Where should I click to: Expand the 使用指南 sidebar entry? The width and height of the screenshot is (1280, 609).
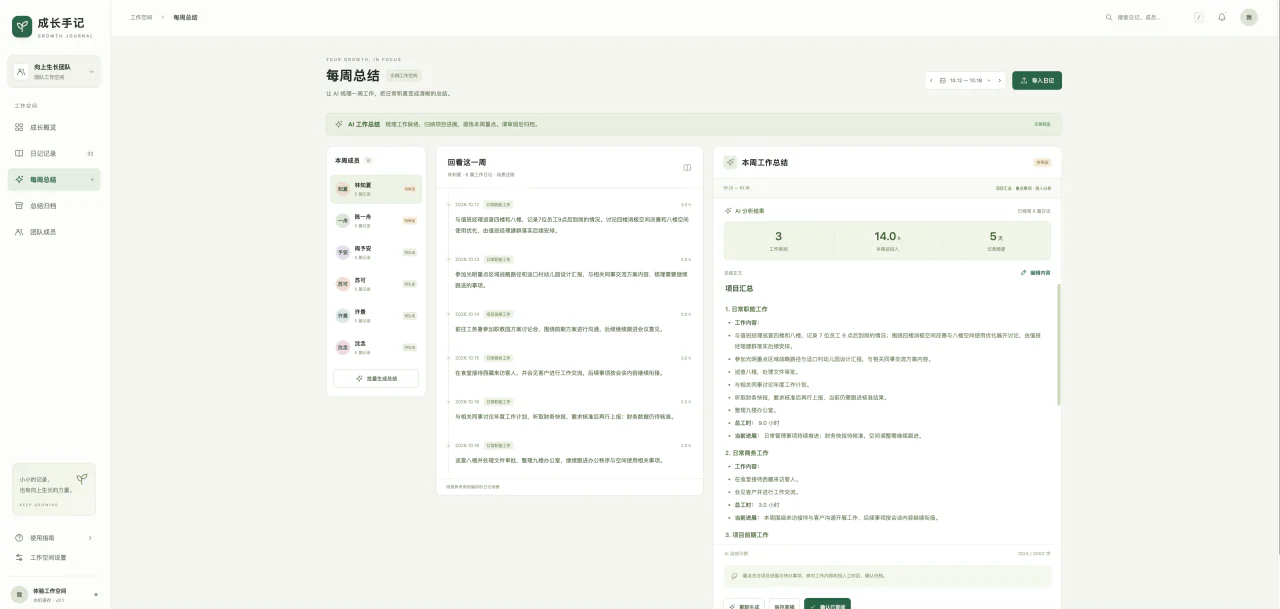pyautogui.click(x=55, y=538)
